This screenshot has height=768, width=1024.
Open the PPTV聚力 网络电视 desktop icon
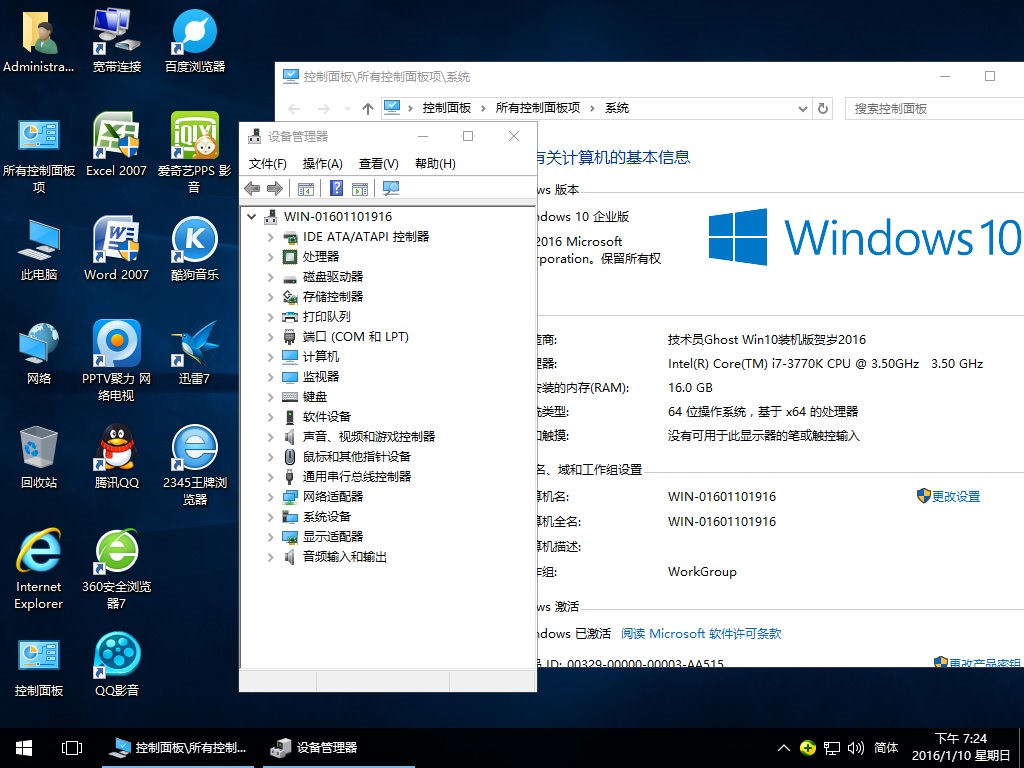pyautogui.click(x=116, y=360)
